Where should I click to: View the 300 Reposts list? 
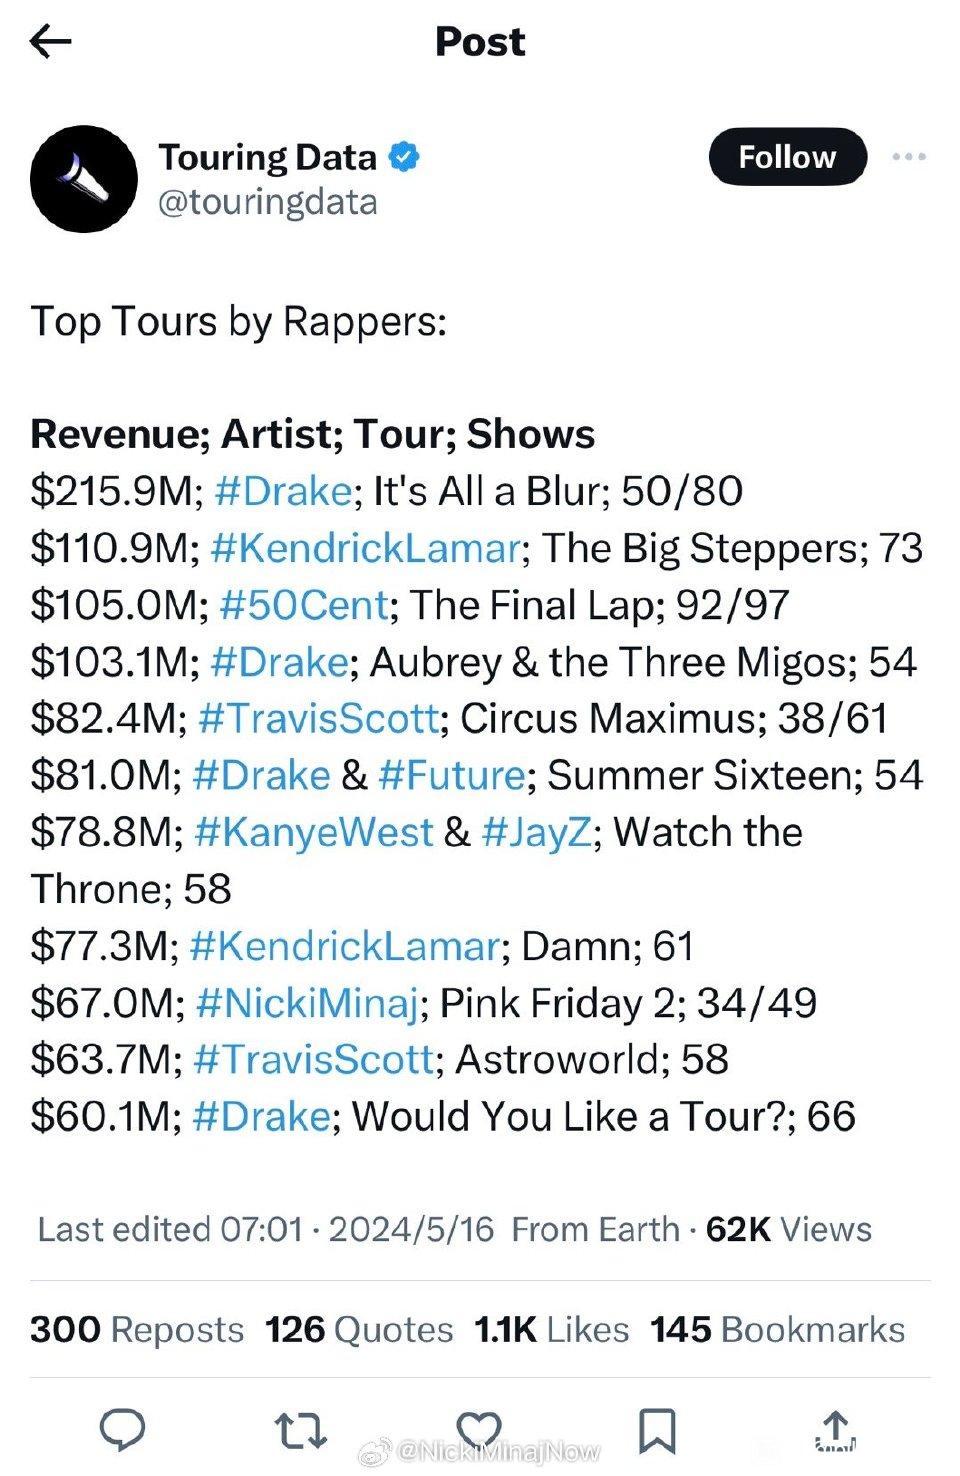pos(137,1330)
